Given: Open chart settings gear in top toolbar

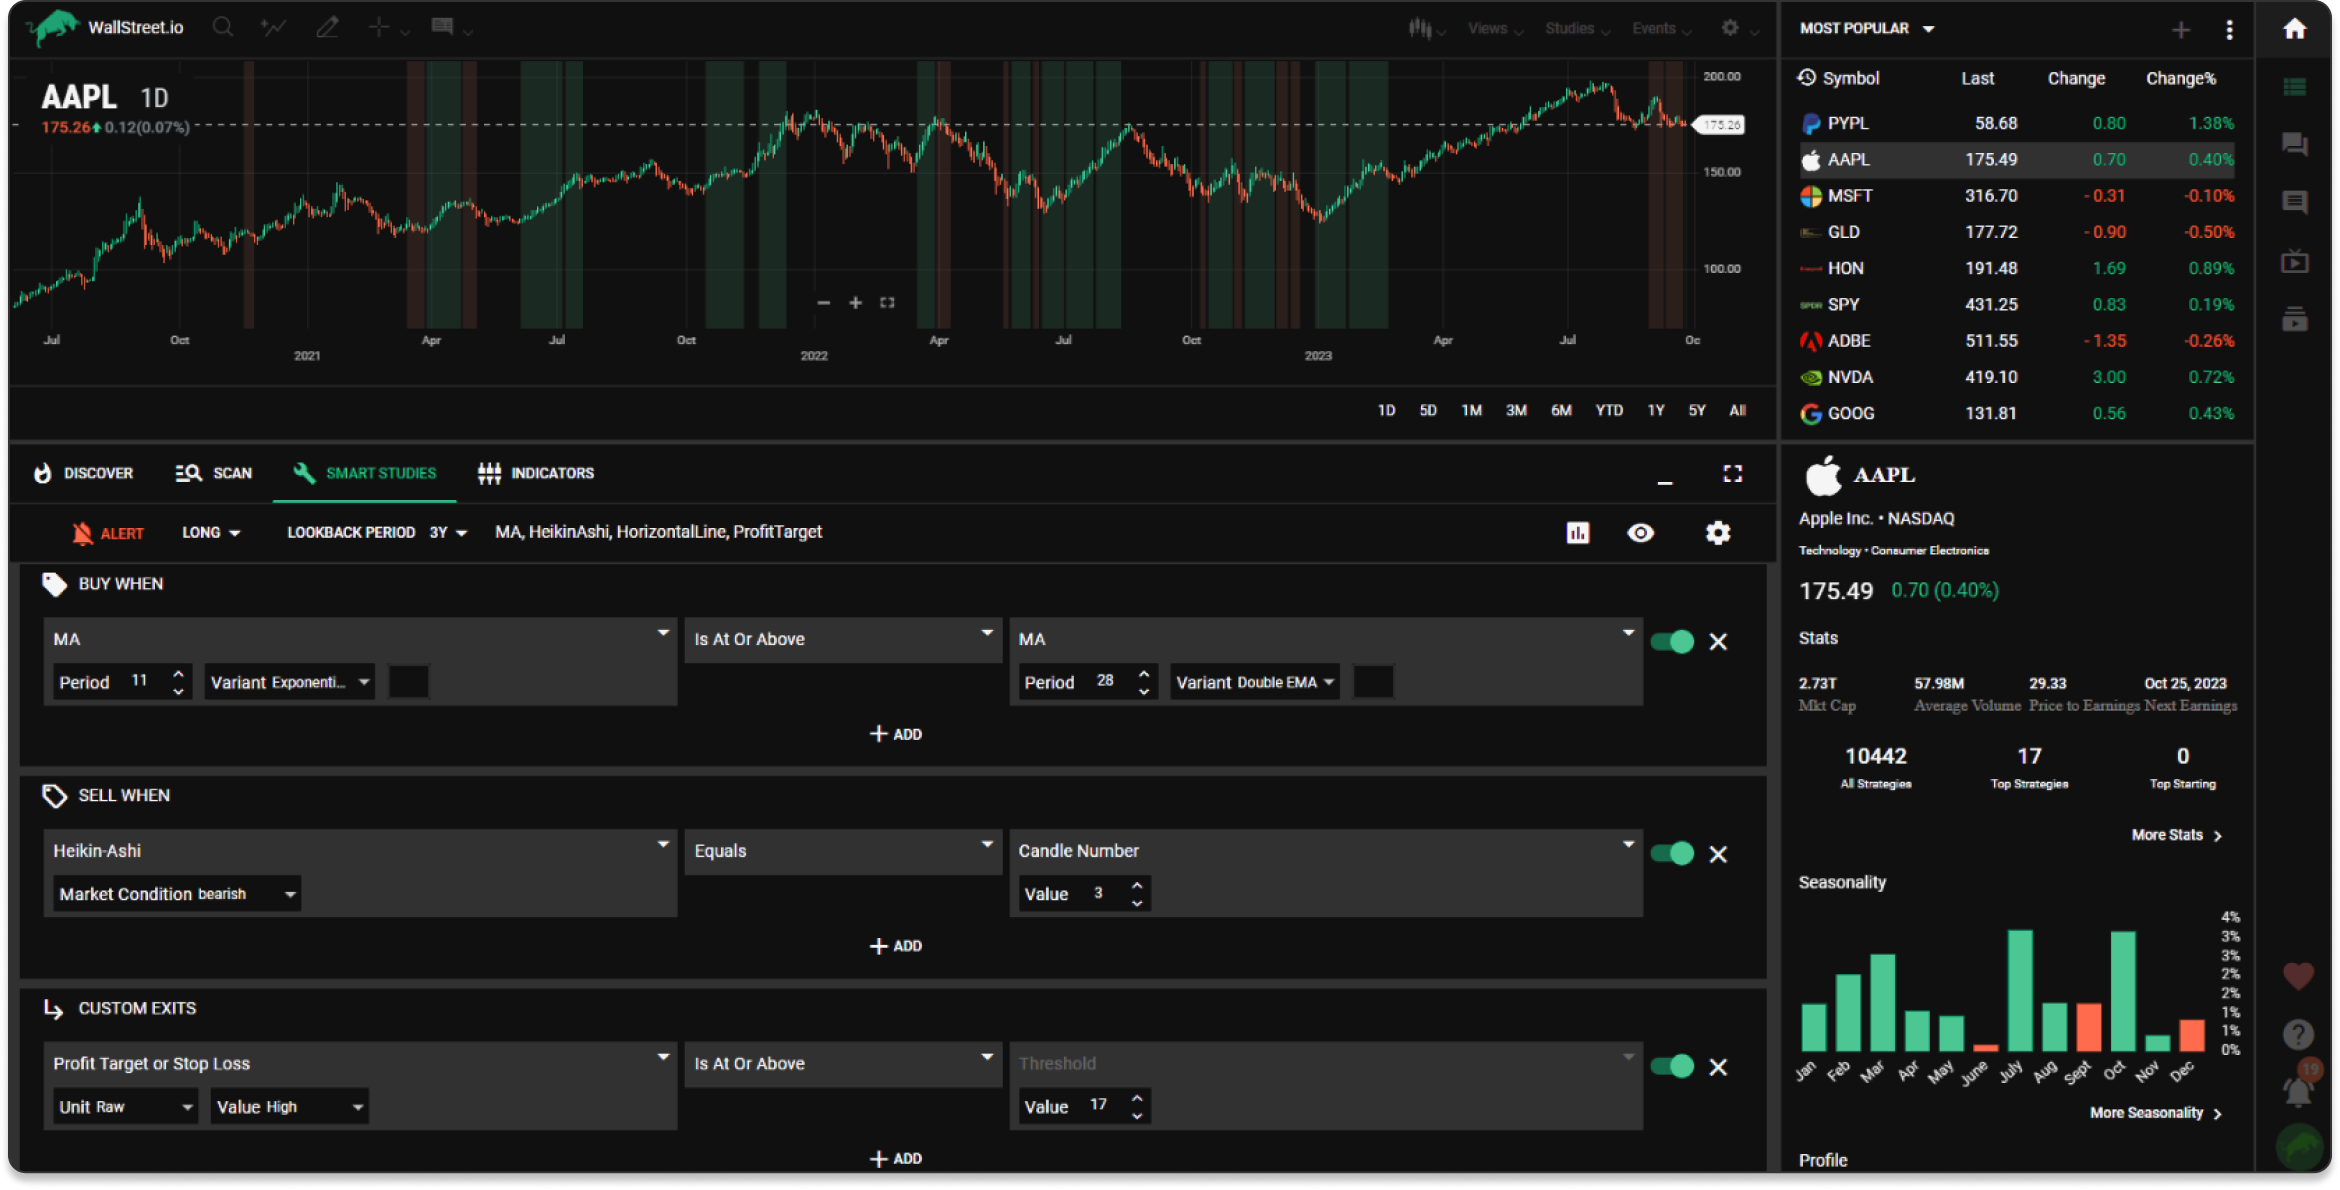Looking at the screenshot, I should [x=1730, y=28].
